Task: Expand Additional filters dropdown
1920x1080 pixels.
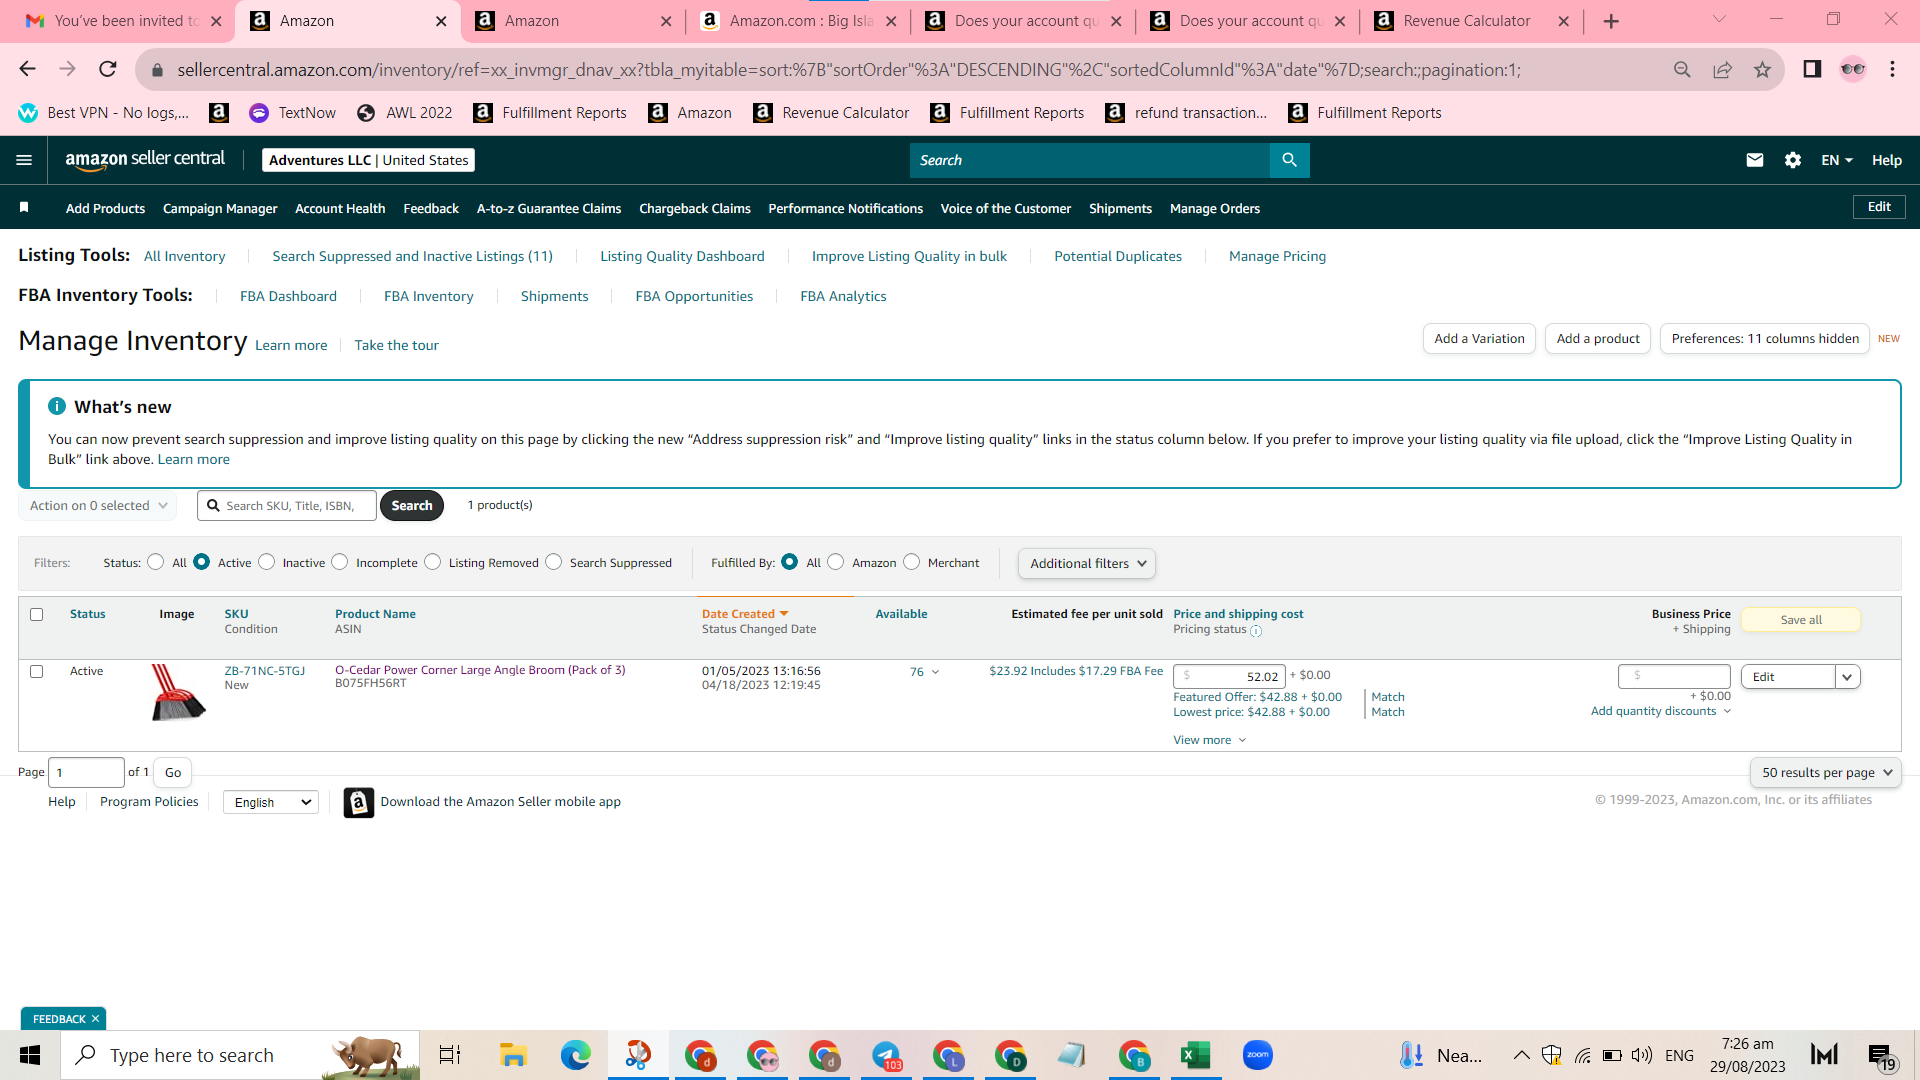Action: coord(1087,564)
